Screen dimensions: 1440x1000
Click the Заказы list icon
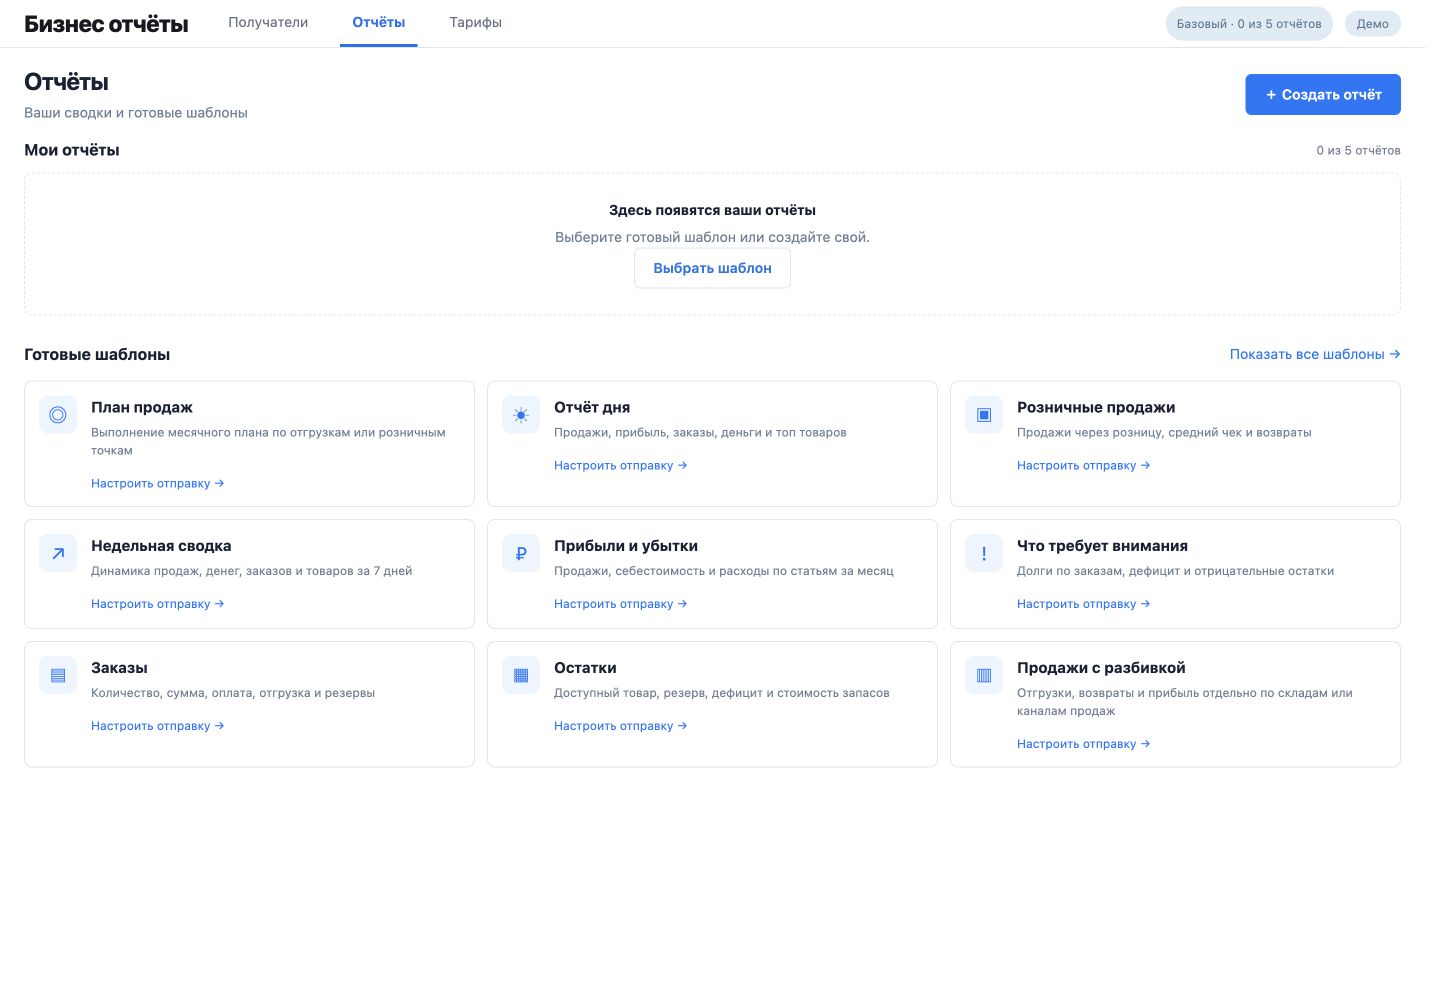coord(58,675)
